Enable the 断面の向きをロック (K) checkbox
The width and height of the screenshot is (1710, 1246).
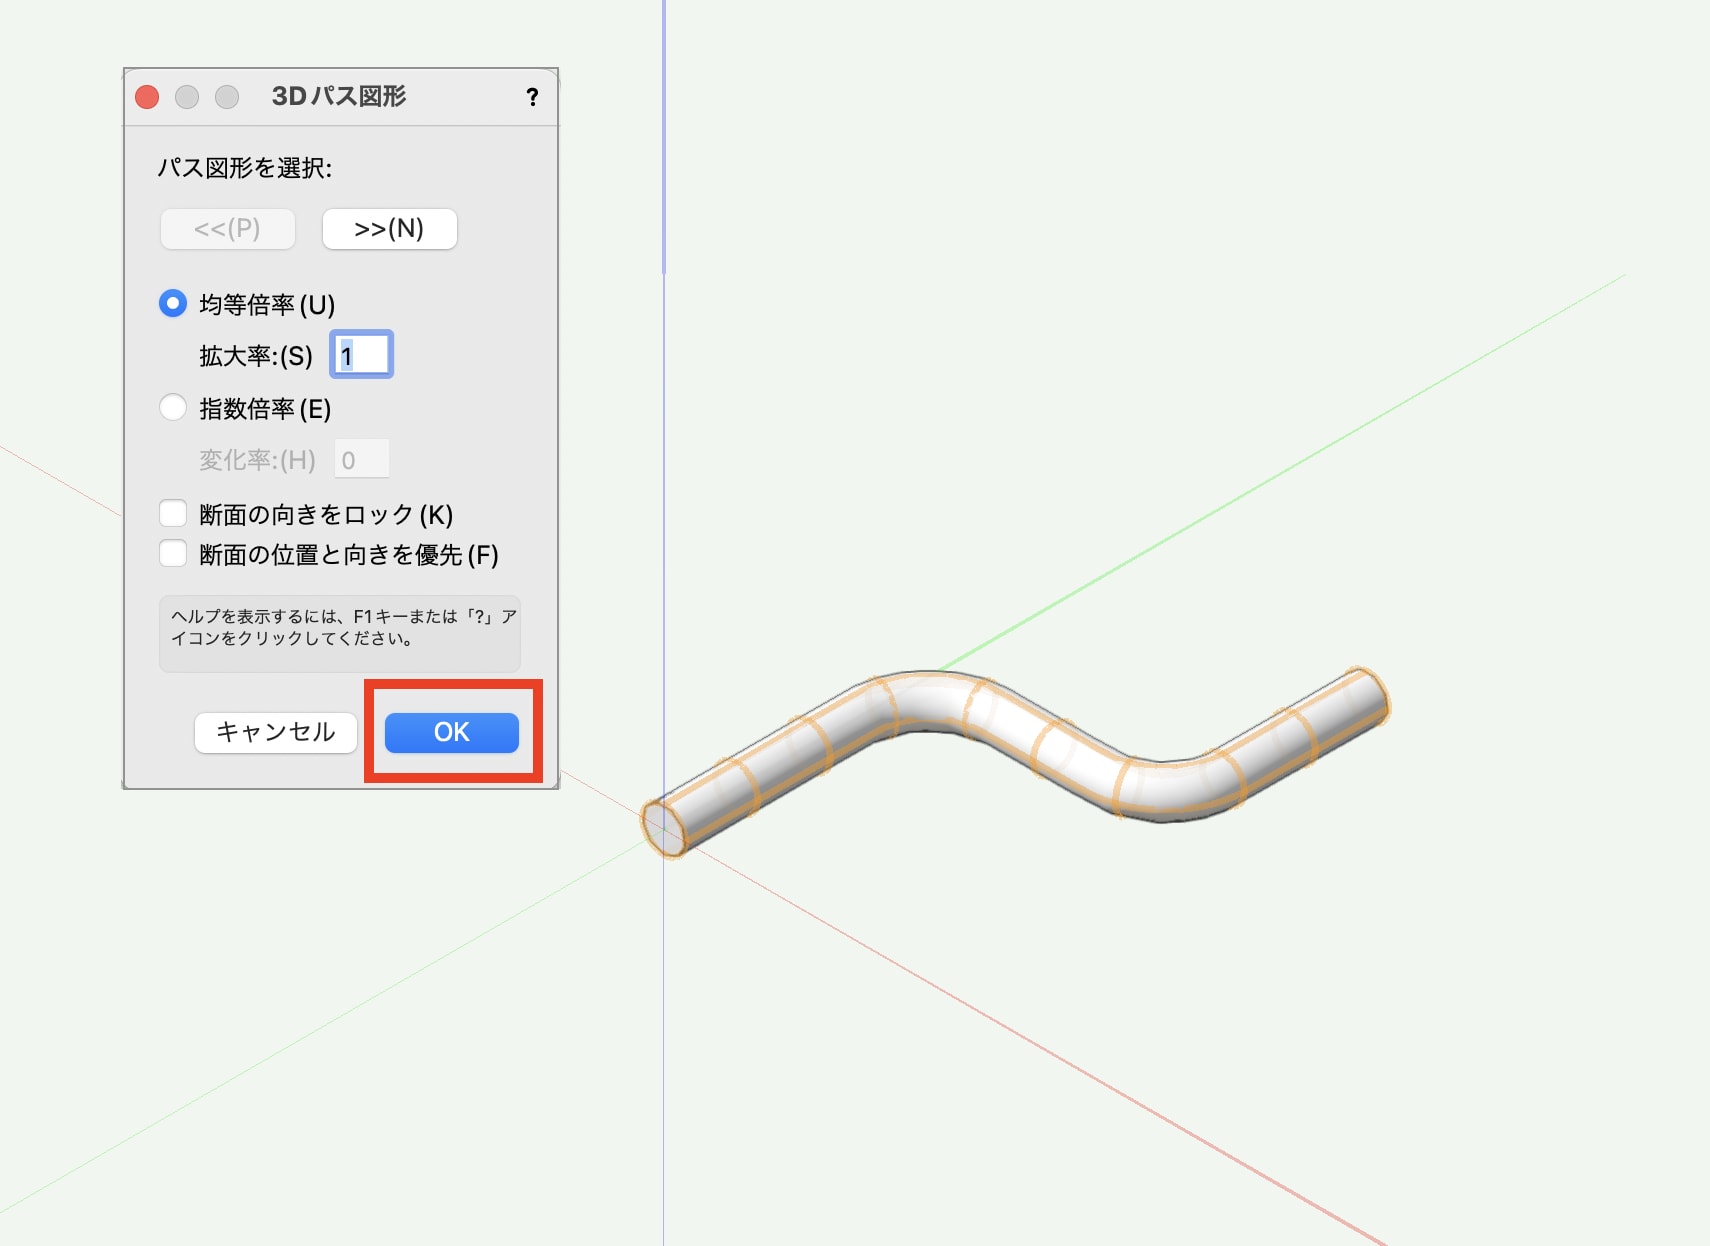coord(172,512)
